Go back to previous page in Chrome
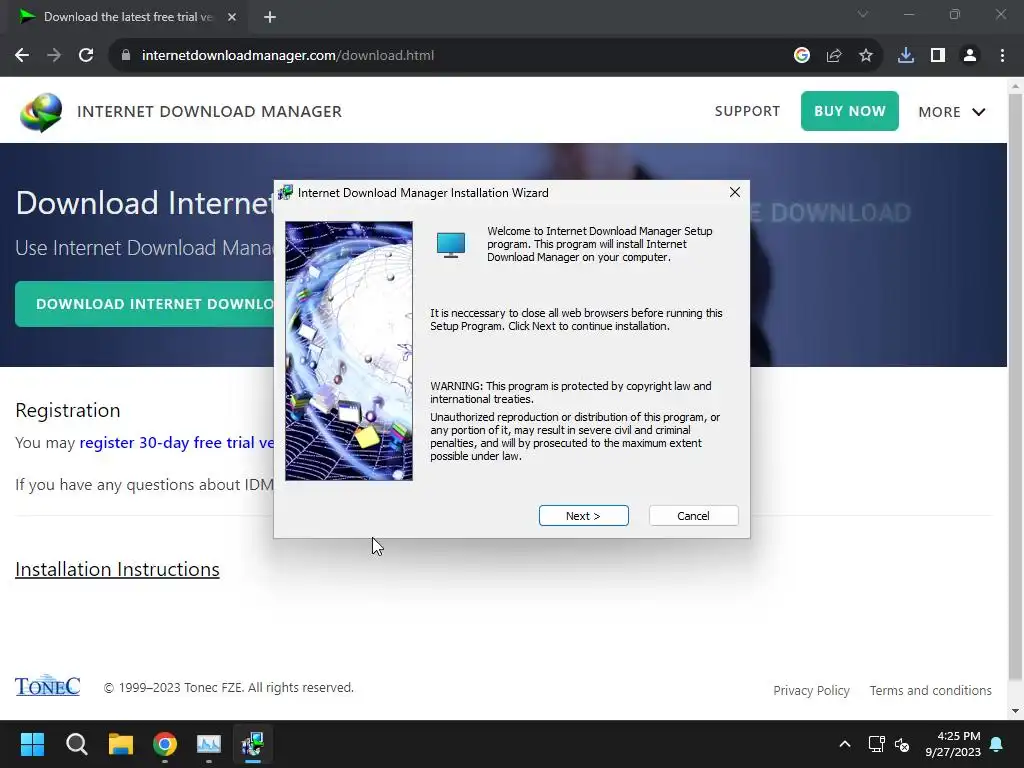Viewport: 1024px width, 768px height. tap(22, 55)
